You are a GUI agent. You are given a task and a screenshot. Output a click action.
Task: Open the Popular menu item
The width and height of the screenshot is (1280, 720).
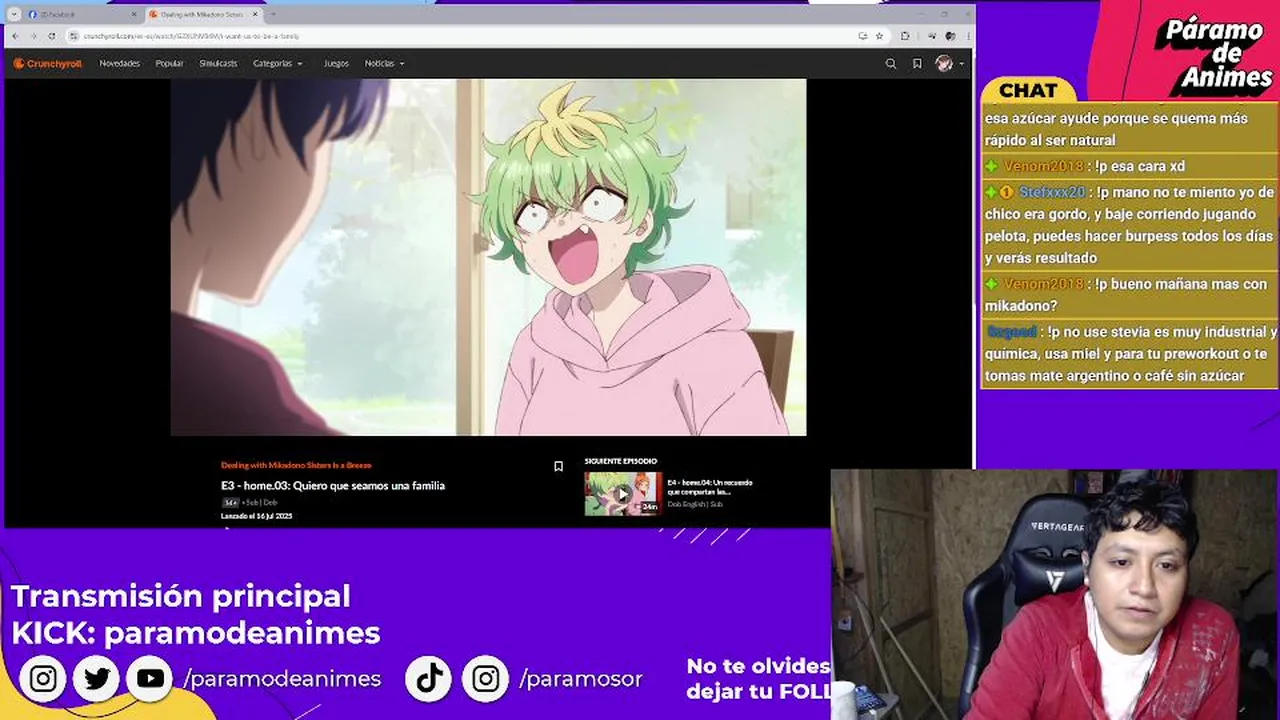pos(169,63)
